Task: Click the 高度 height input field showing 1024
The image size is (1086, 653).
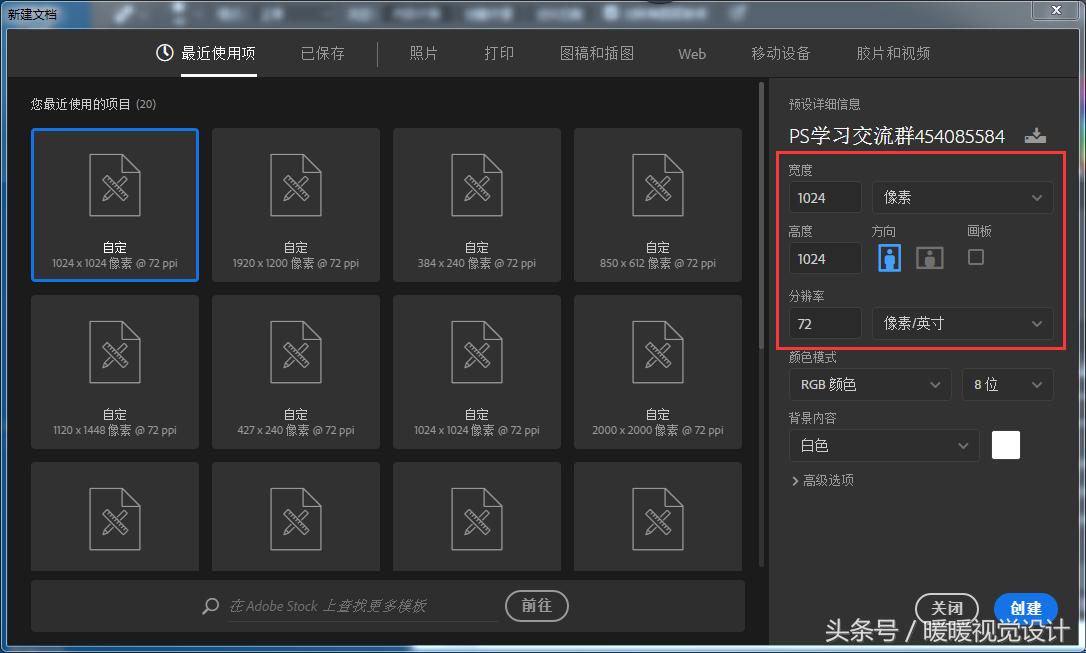Action: (824, 258)
